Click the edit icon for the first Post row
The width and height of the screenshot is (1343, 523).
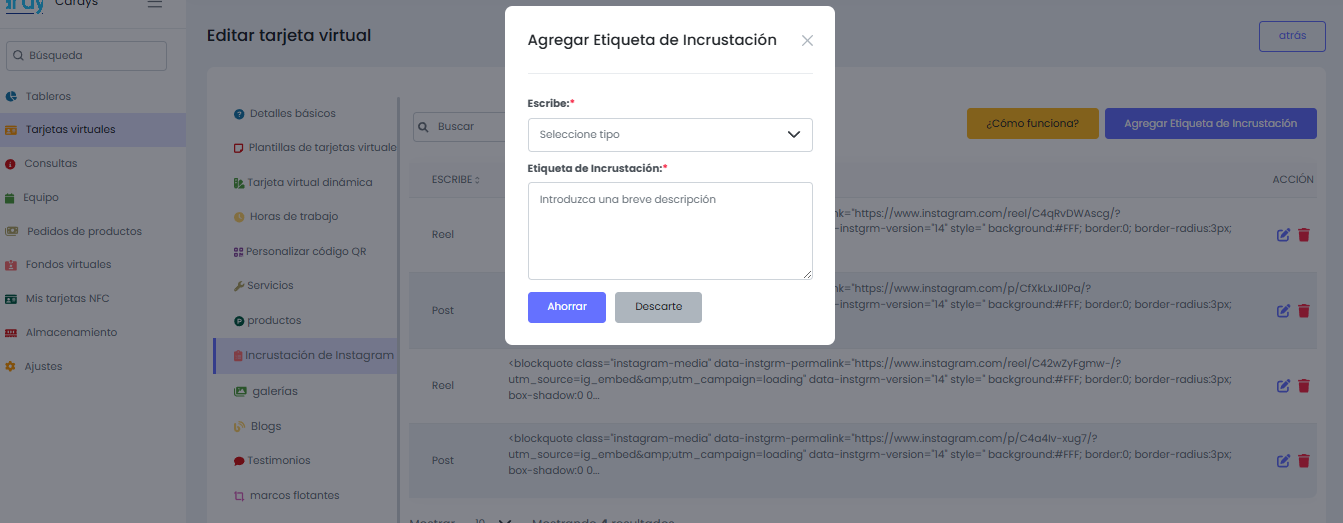coord(1283,311)
